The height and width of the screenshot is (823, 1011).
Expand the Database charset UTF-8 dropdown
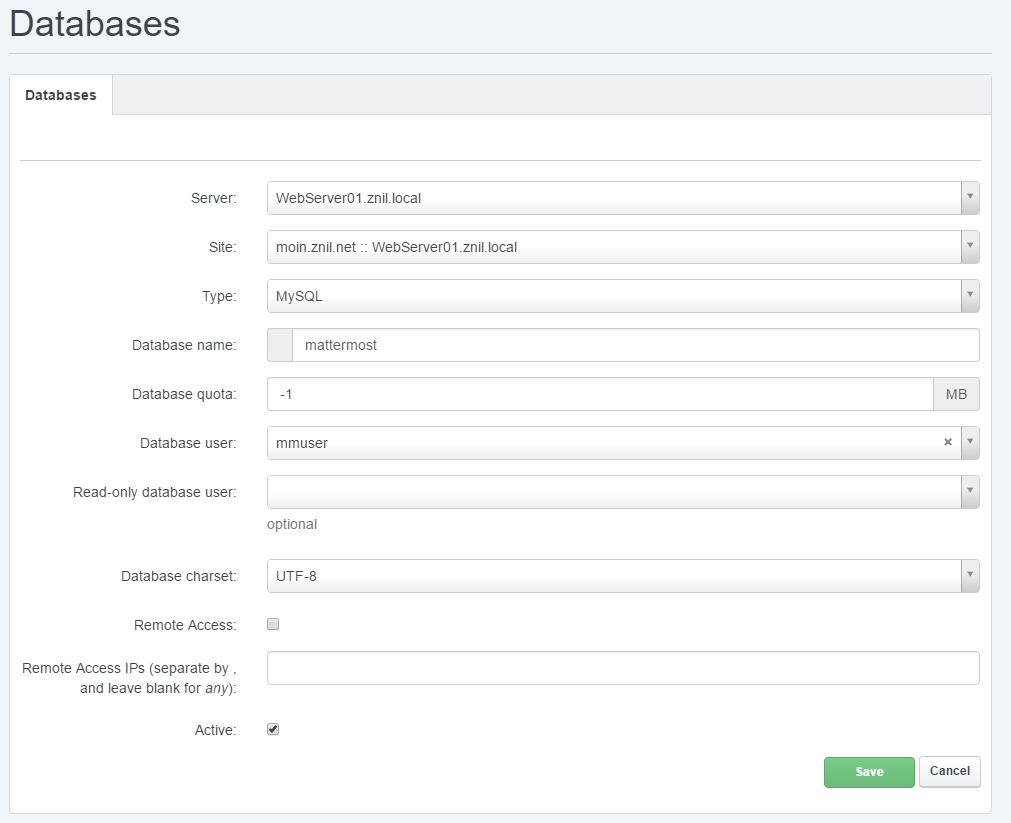coord(969,576)
